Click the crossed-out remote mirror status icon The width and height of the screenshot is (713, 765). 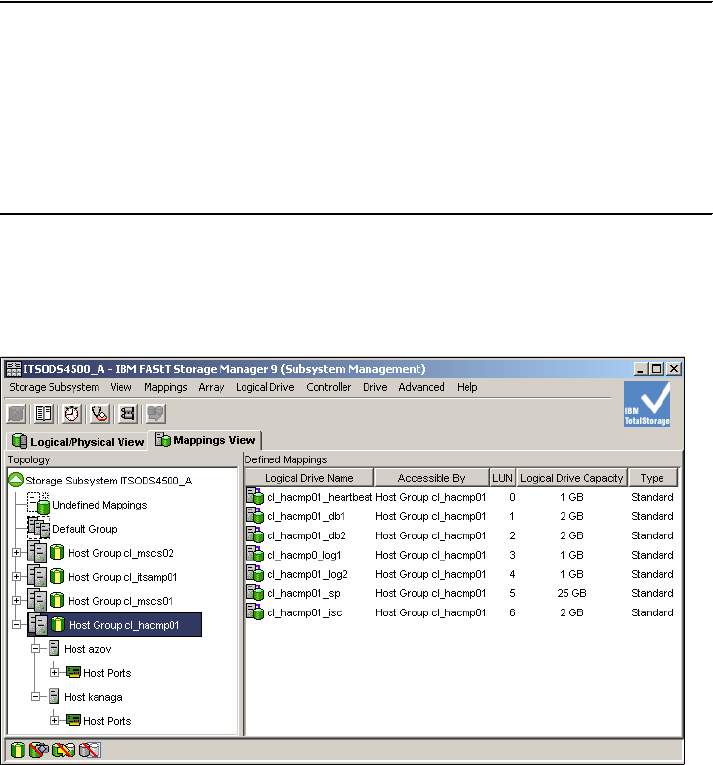click(90, 750)
